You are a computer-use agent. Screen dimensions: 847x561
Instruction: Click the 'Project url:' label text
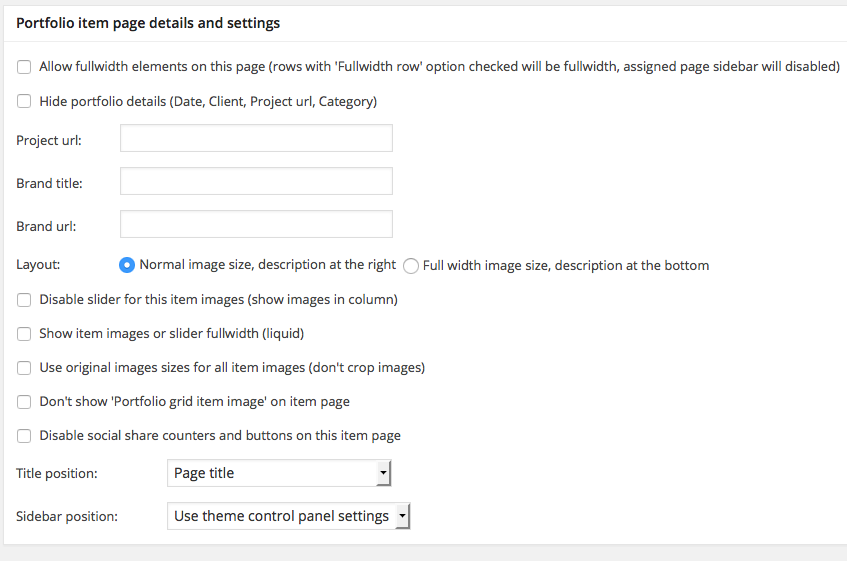click(x=49, y=140)
